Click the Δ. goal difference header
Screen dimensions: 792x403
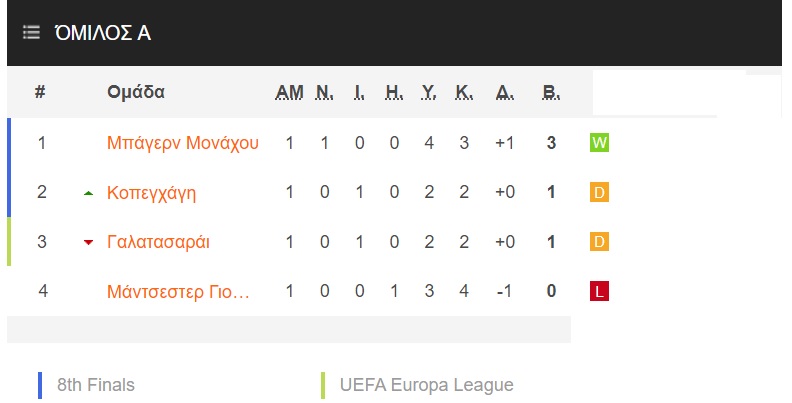coord(505,92)
